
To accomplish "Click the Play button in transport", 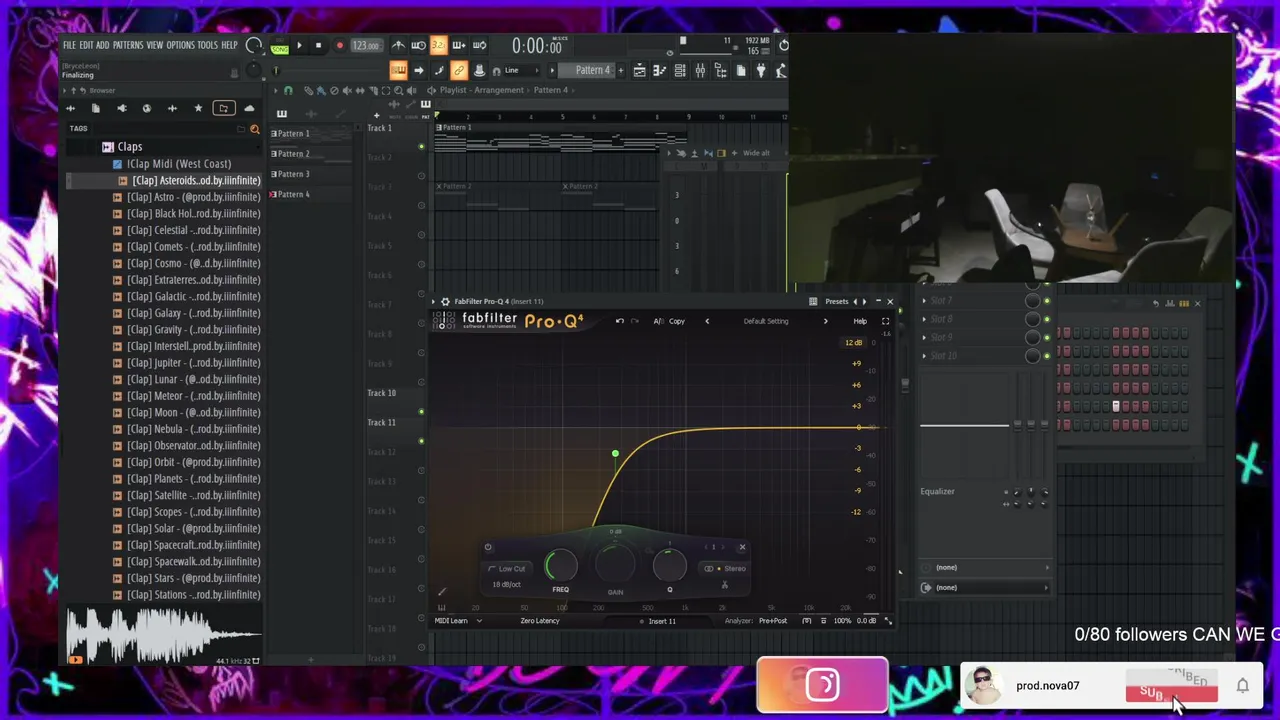I will click(x=299, y=46).
